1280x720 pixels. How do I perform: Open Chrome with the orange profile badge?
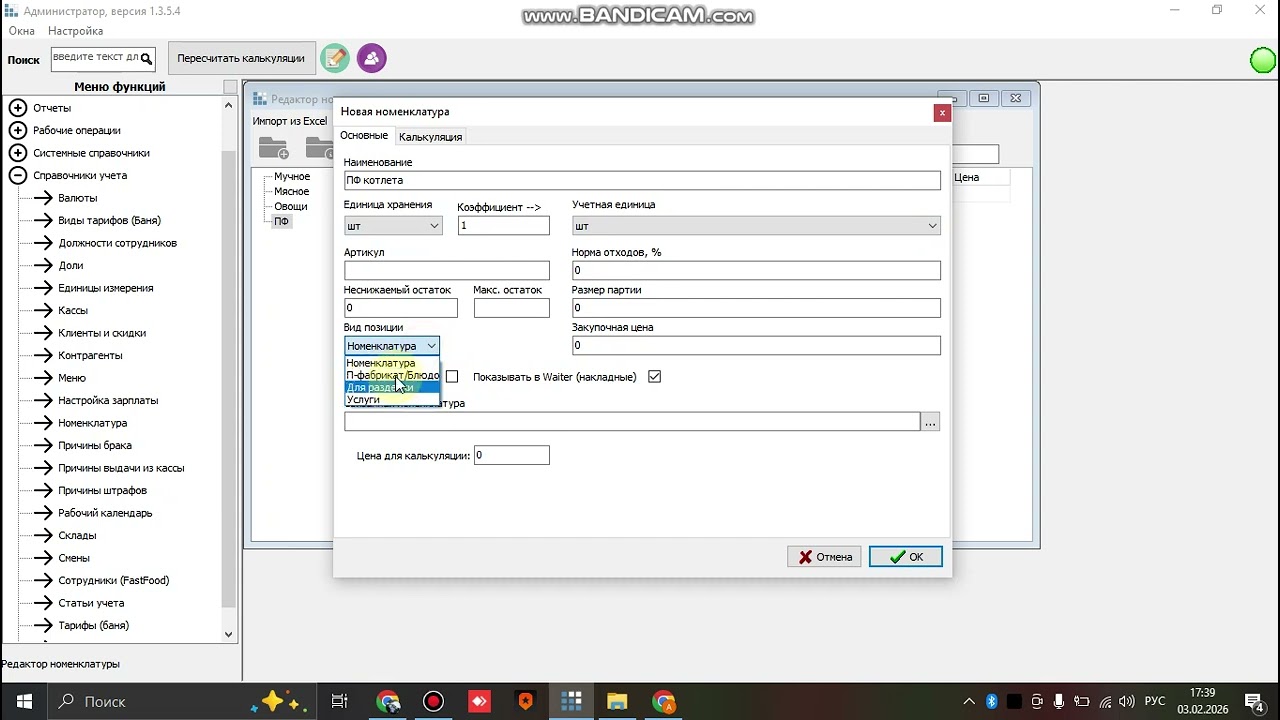point(663,701)
